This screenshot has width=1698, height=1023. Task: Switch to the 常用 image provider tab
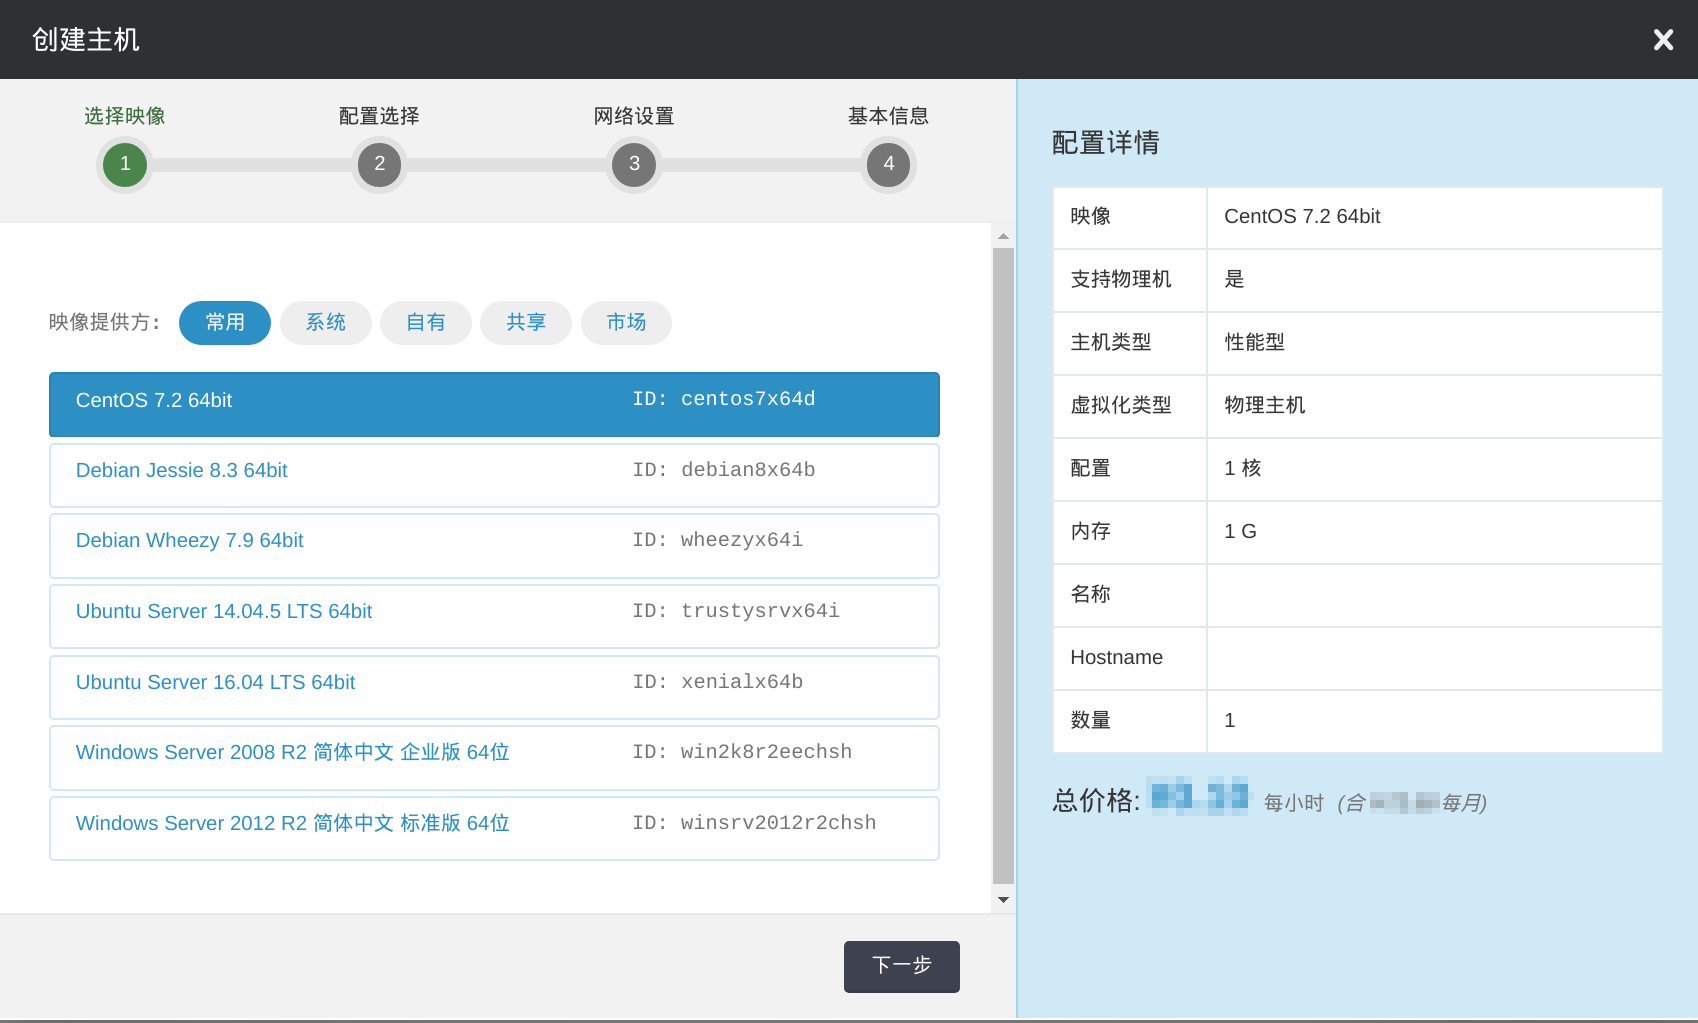coord(225,323)
